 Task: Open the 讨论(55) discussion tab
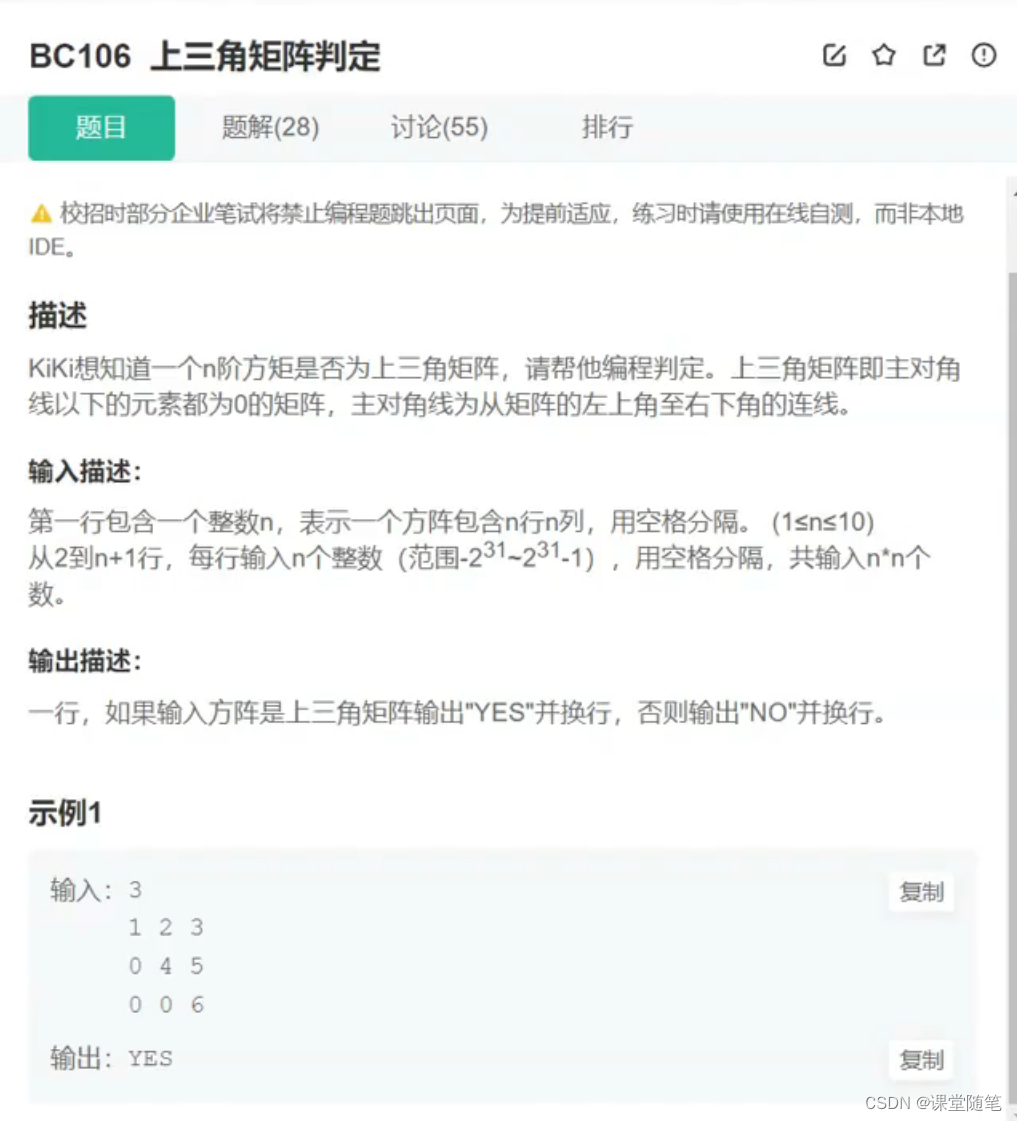point(438,127)
